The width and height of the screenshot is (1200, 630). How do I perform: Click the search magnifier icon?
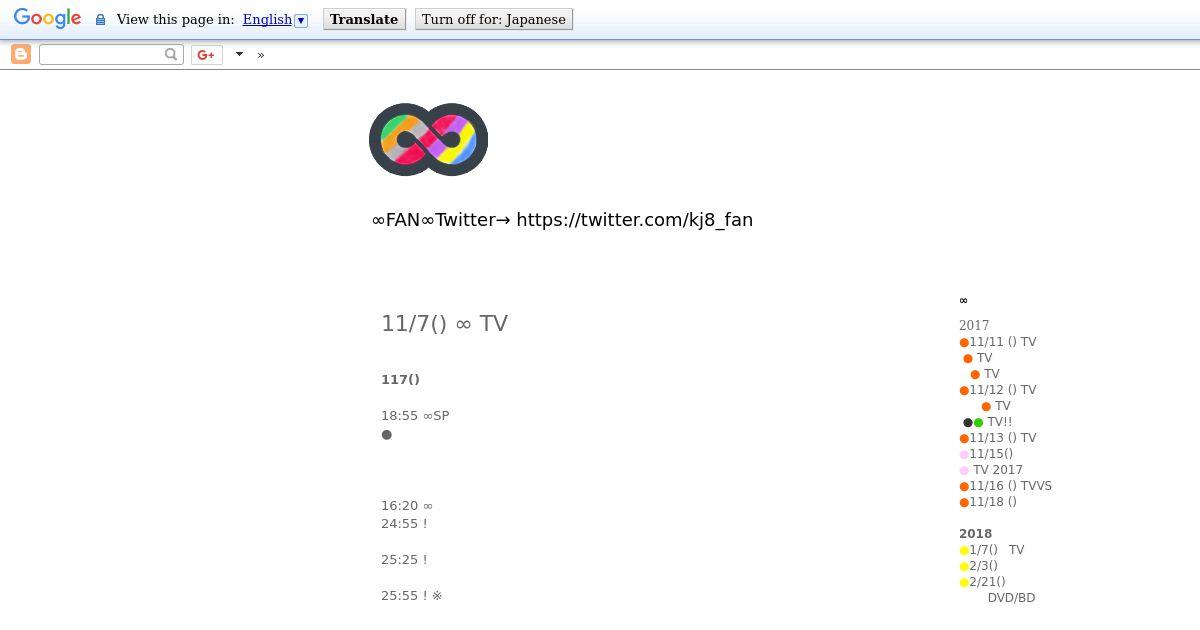coord(171,54)
